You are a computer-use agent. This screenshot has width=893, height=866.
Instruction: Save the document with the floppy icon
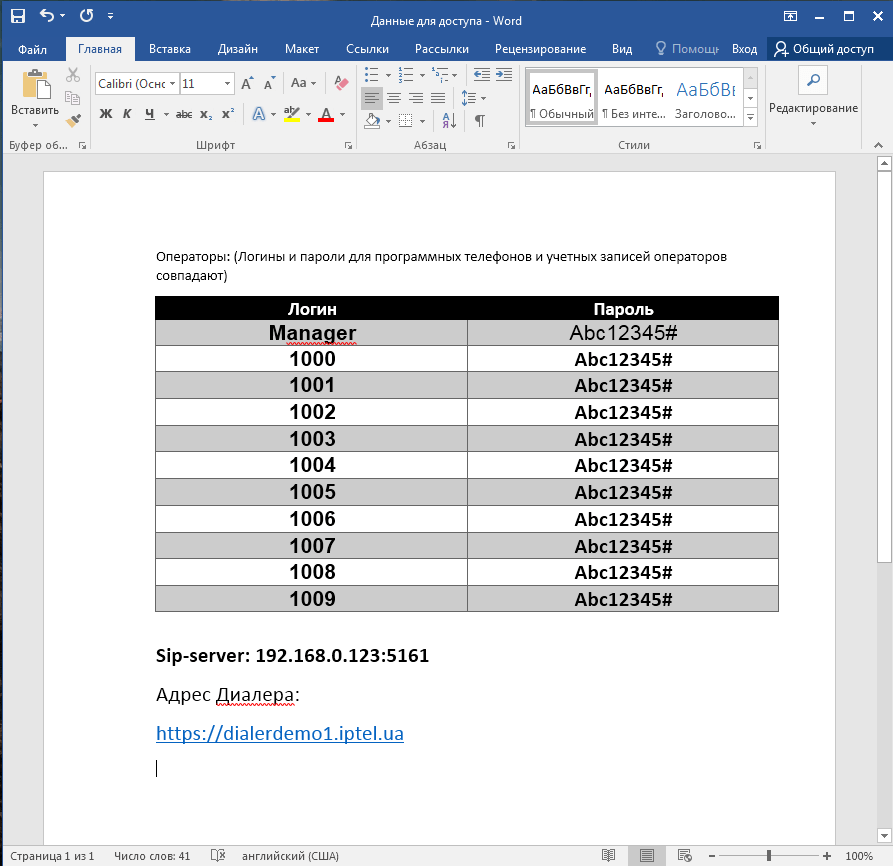[18, 16]
